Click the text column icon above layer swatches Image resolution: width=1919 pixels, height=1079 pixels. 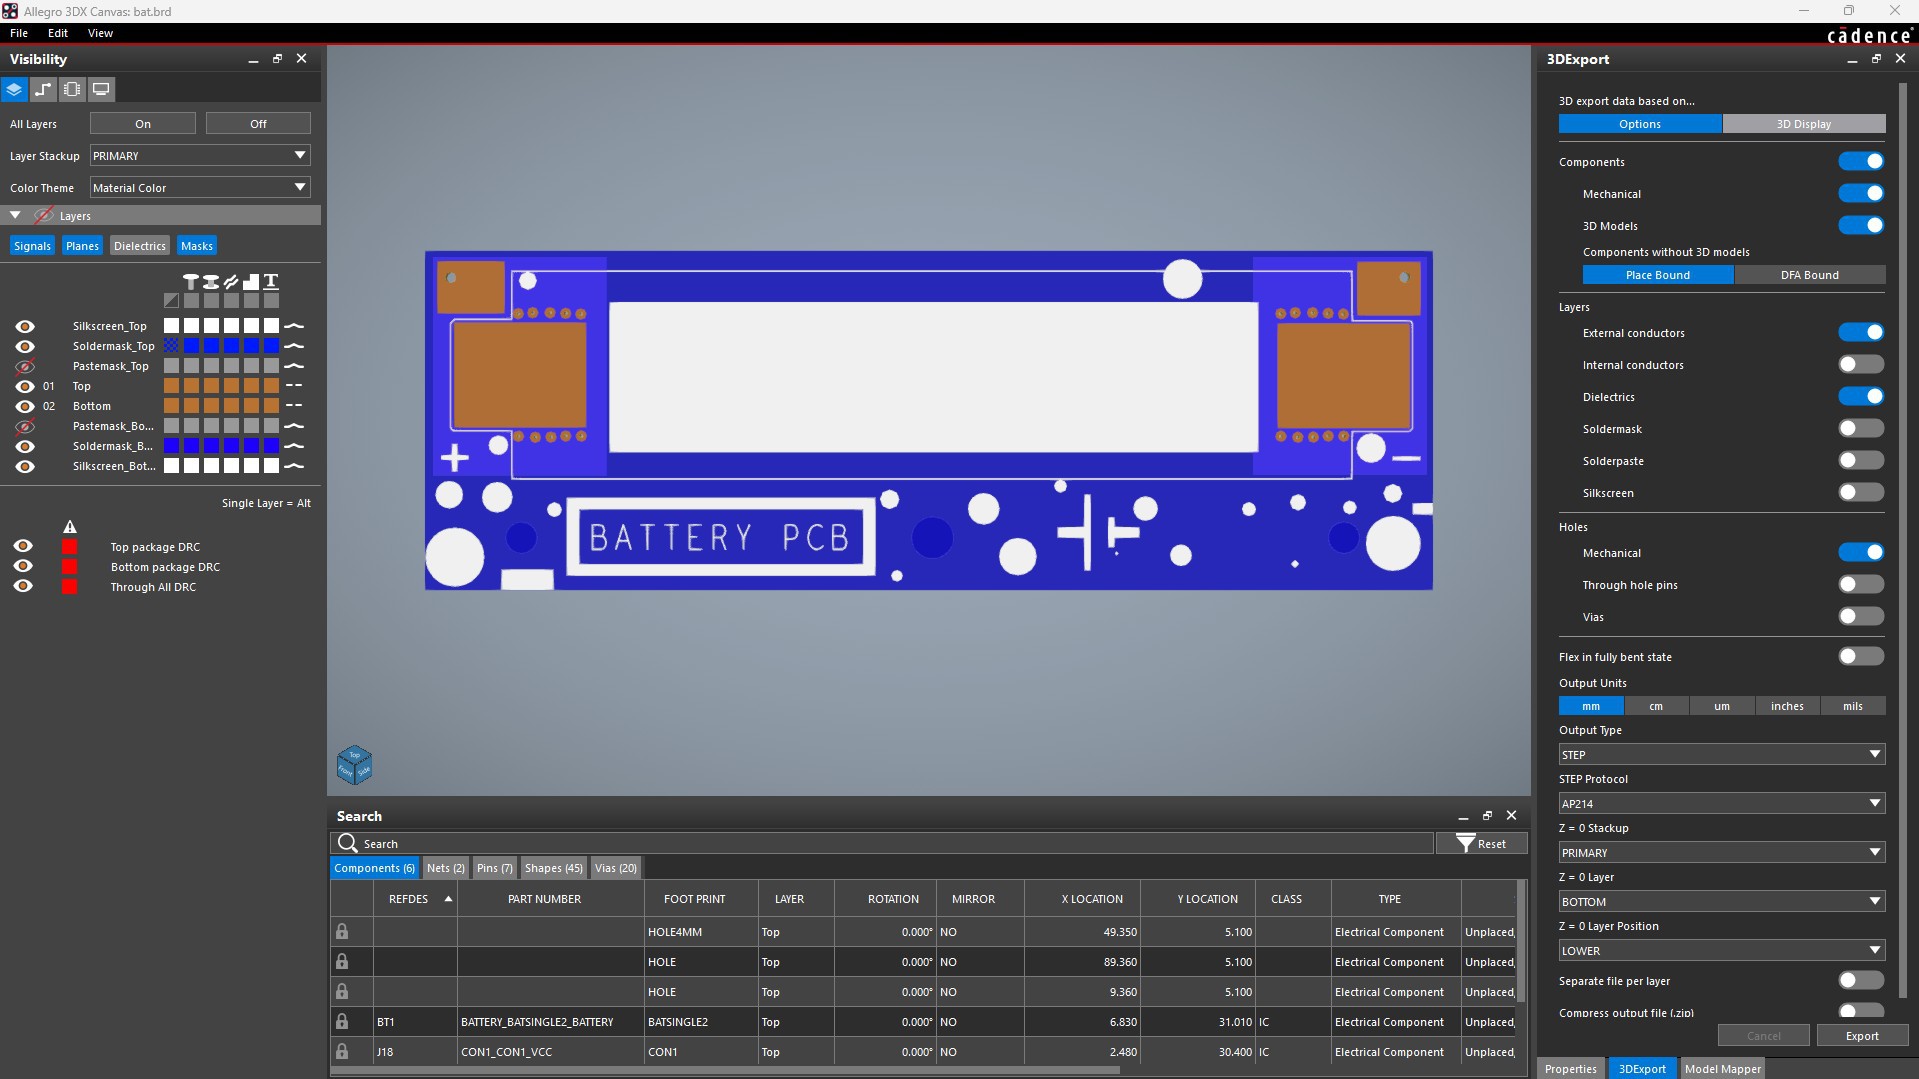pos(271,282)
